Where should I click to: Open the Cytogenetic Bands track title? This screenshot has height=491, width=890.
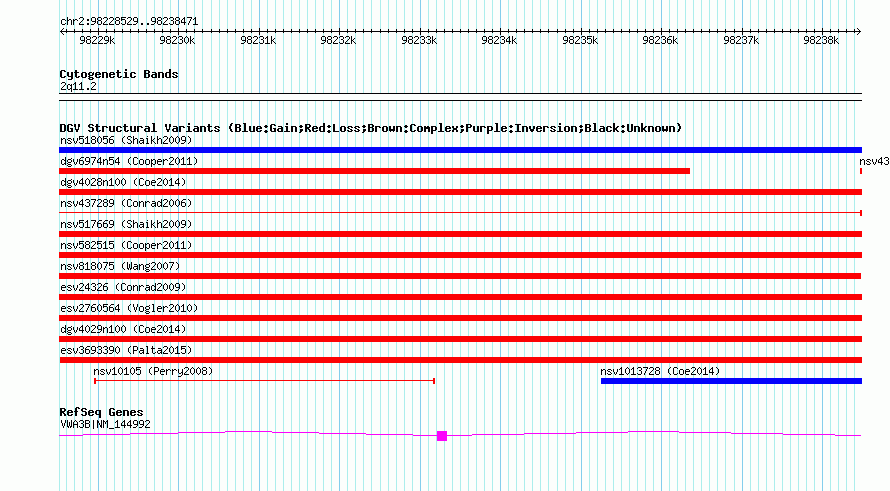tap(119, 74)
